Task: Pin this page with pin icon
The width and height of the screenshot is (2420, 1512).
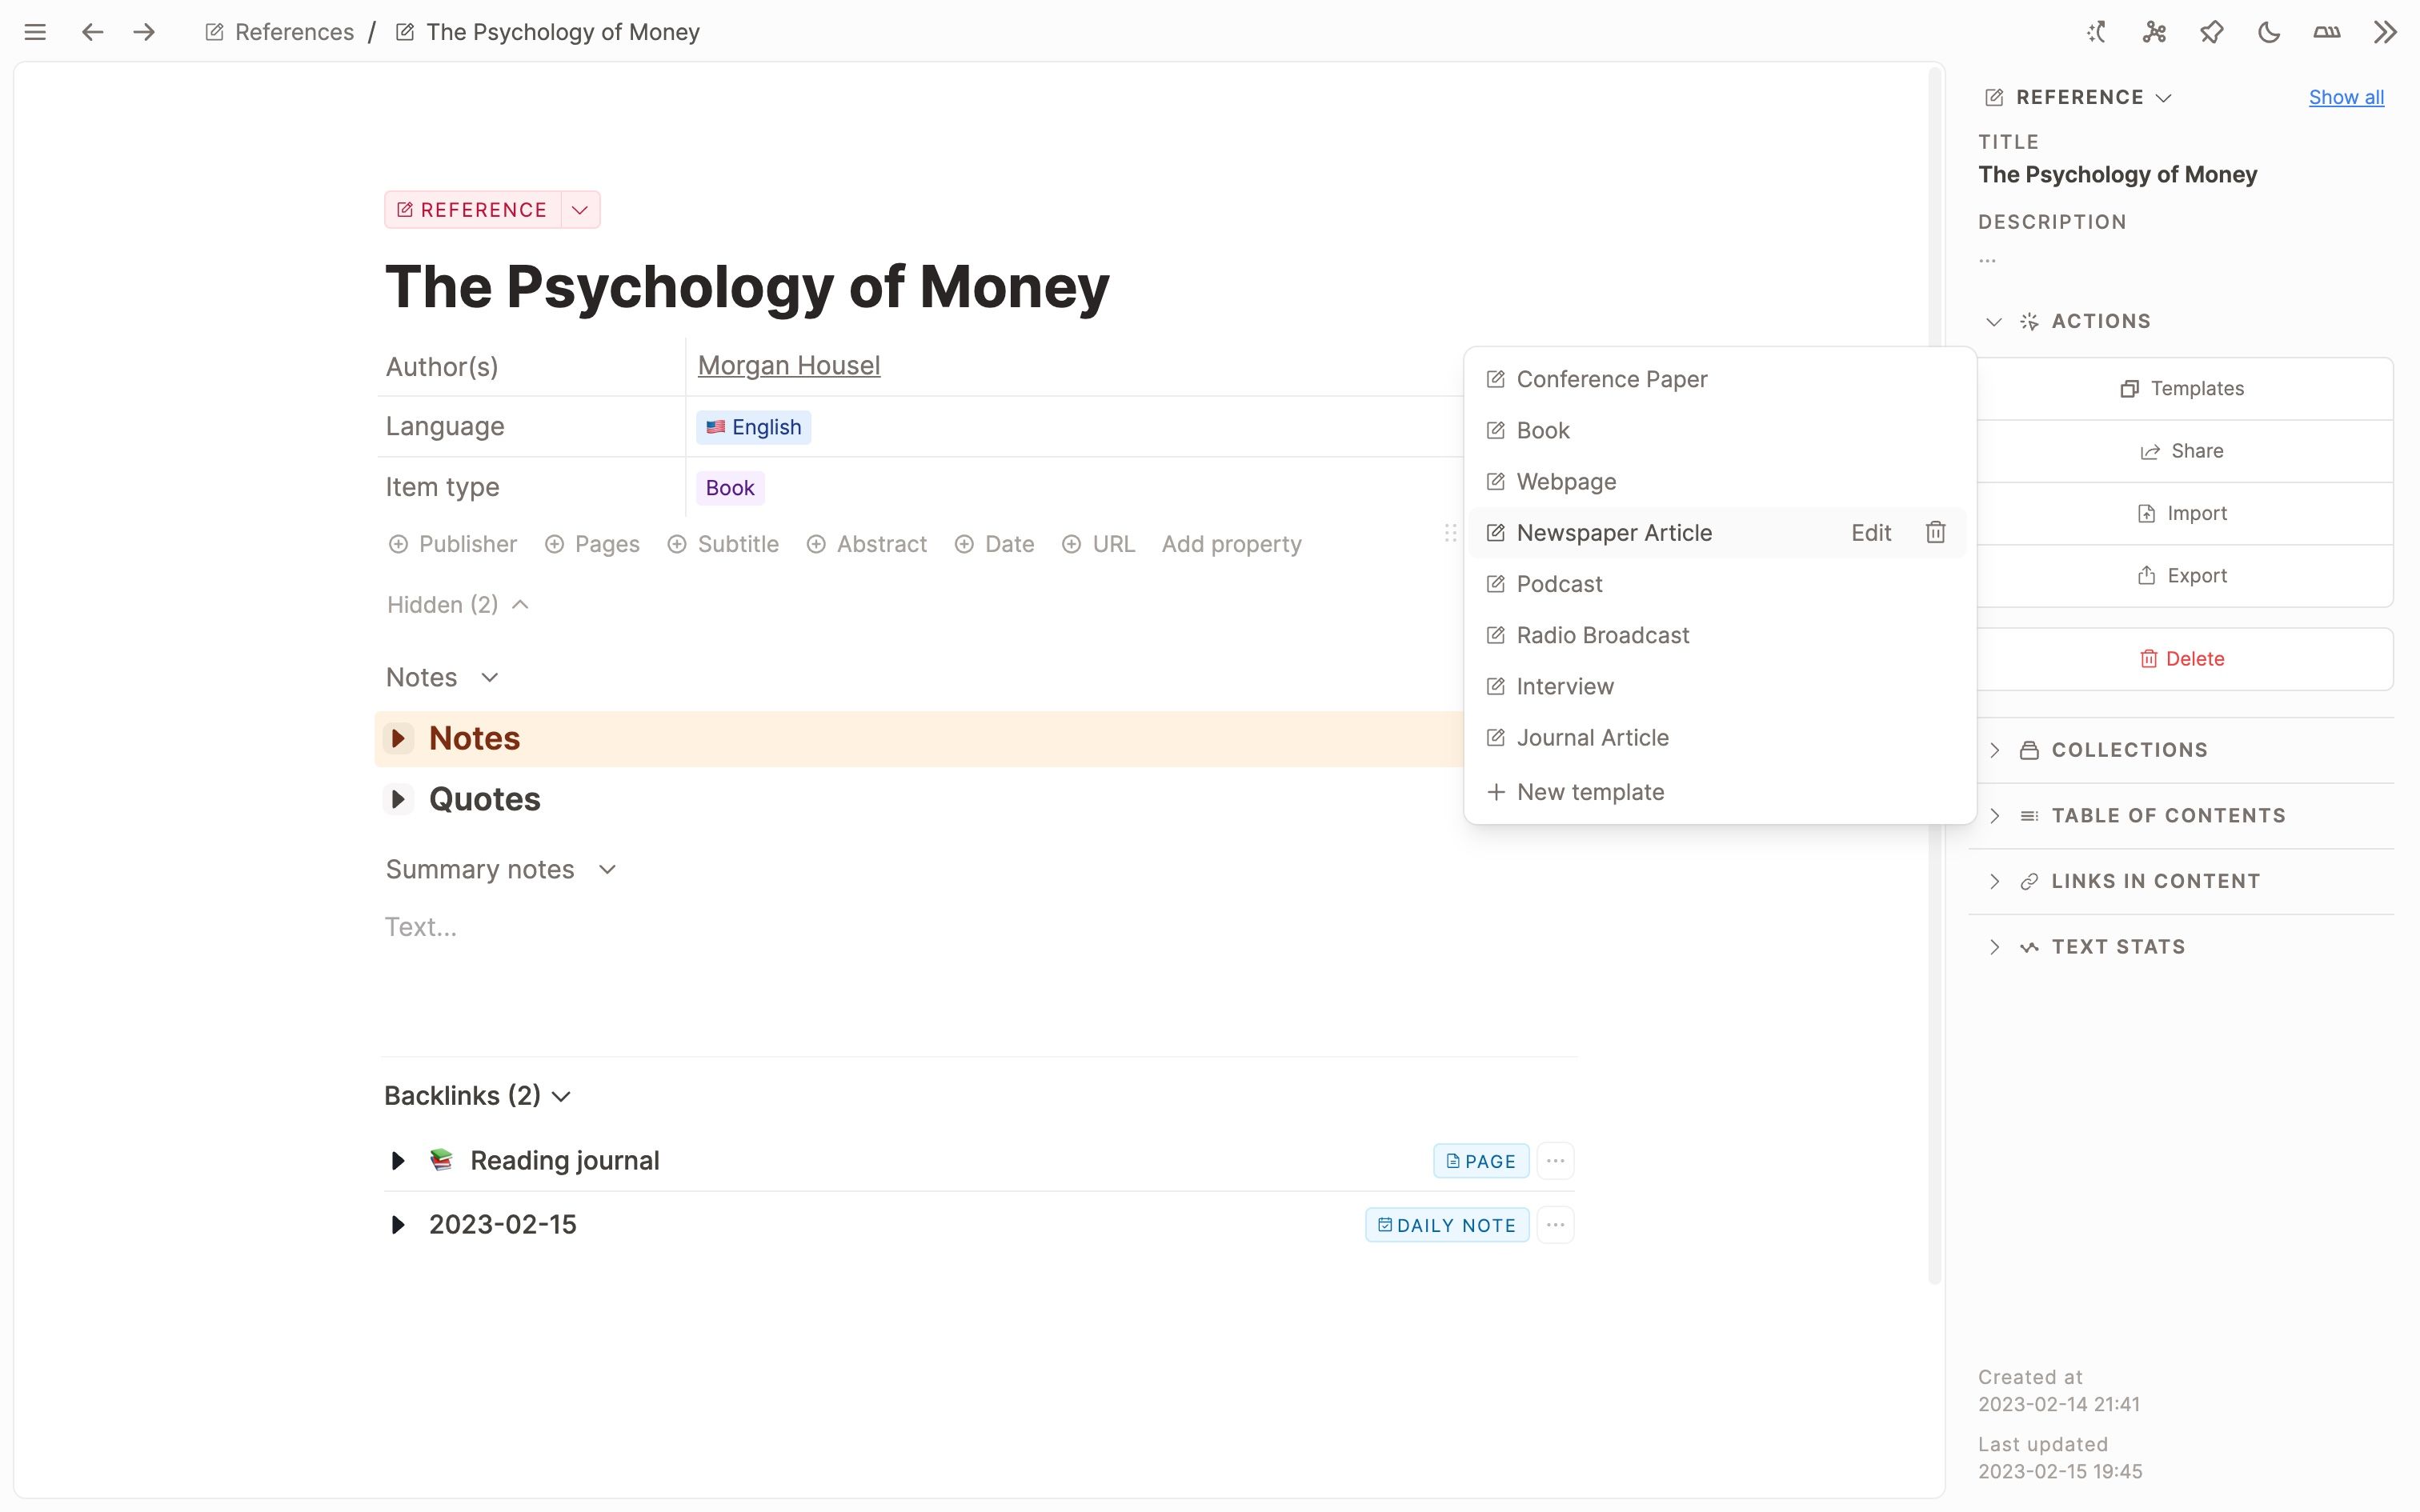Action: [x=2211, y=32]
